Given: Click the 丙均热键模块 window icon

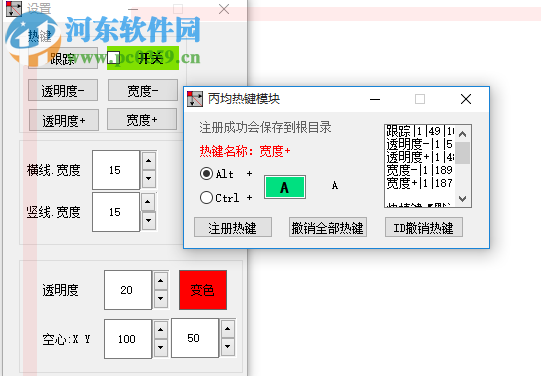Looking at the screenshot, I should click(195, 99).
